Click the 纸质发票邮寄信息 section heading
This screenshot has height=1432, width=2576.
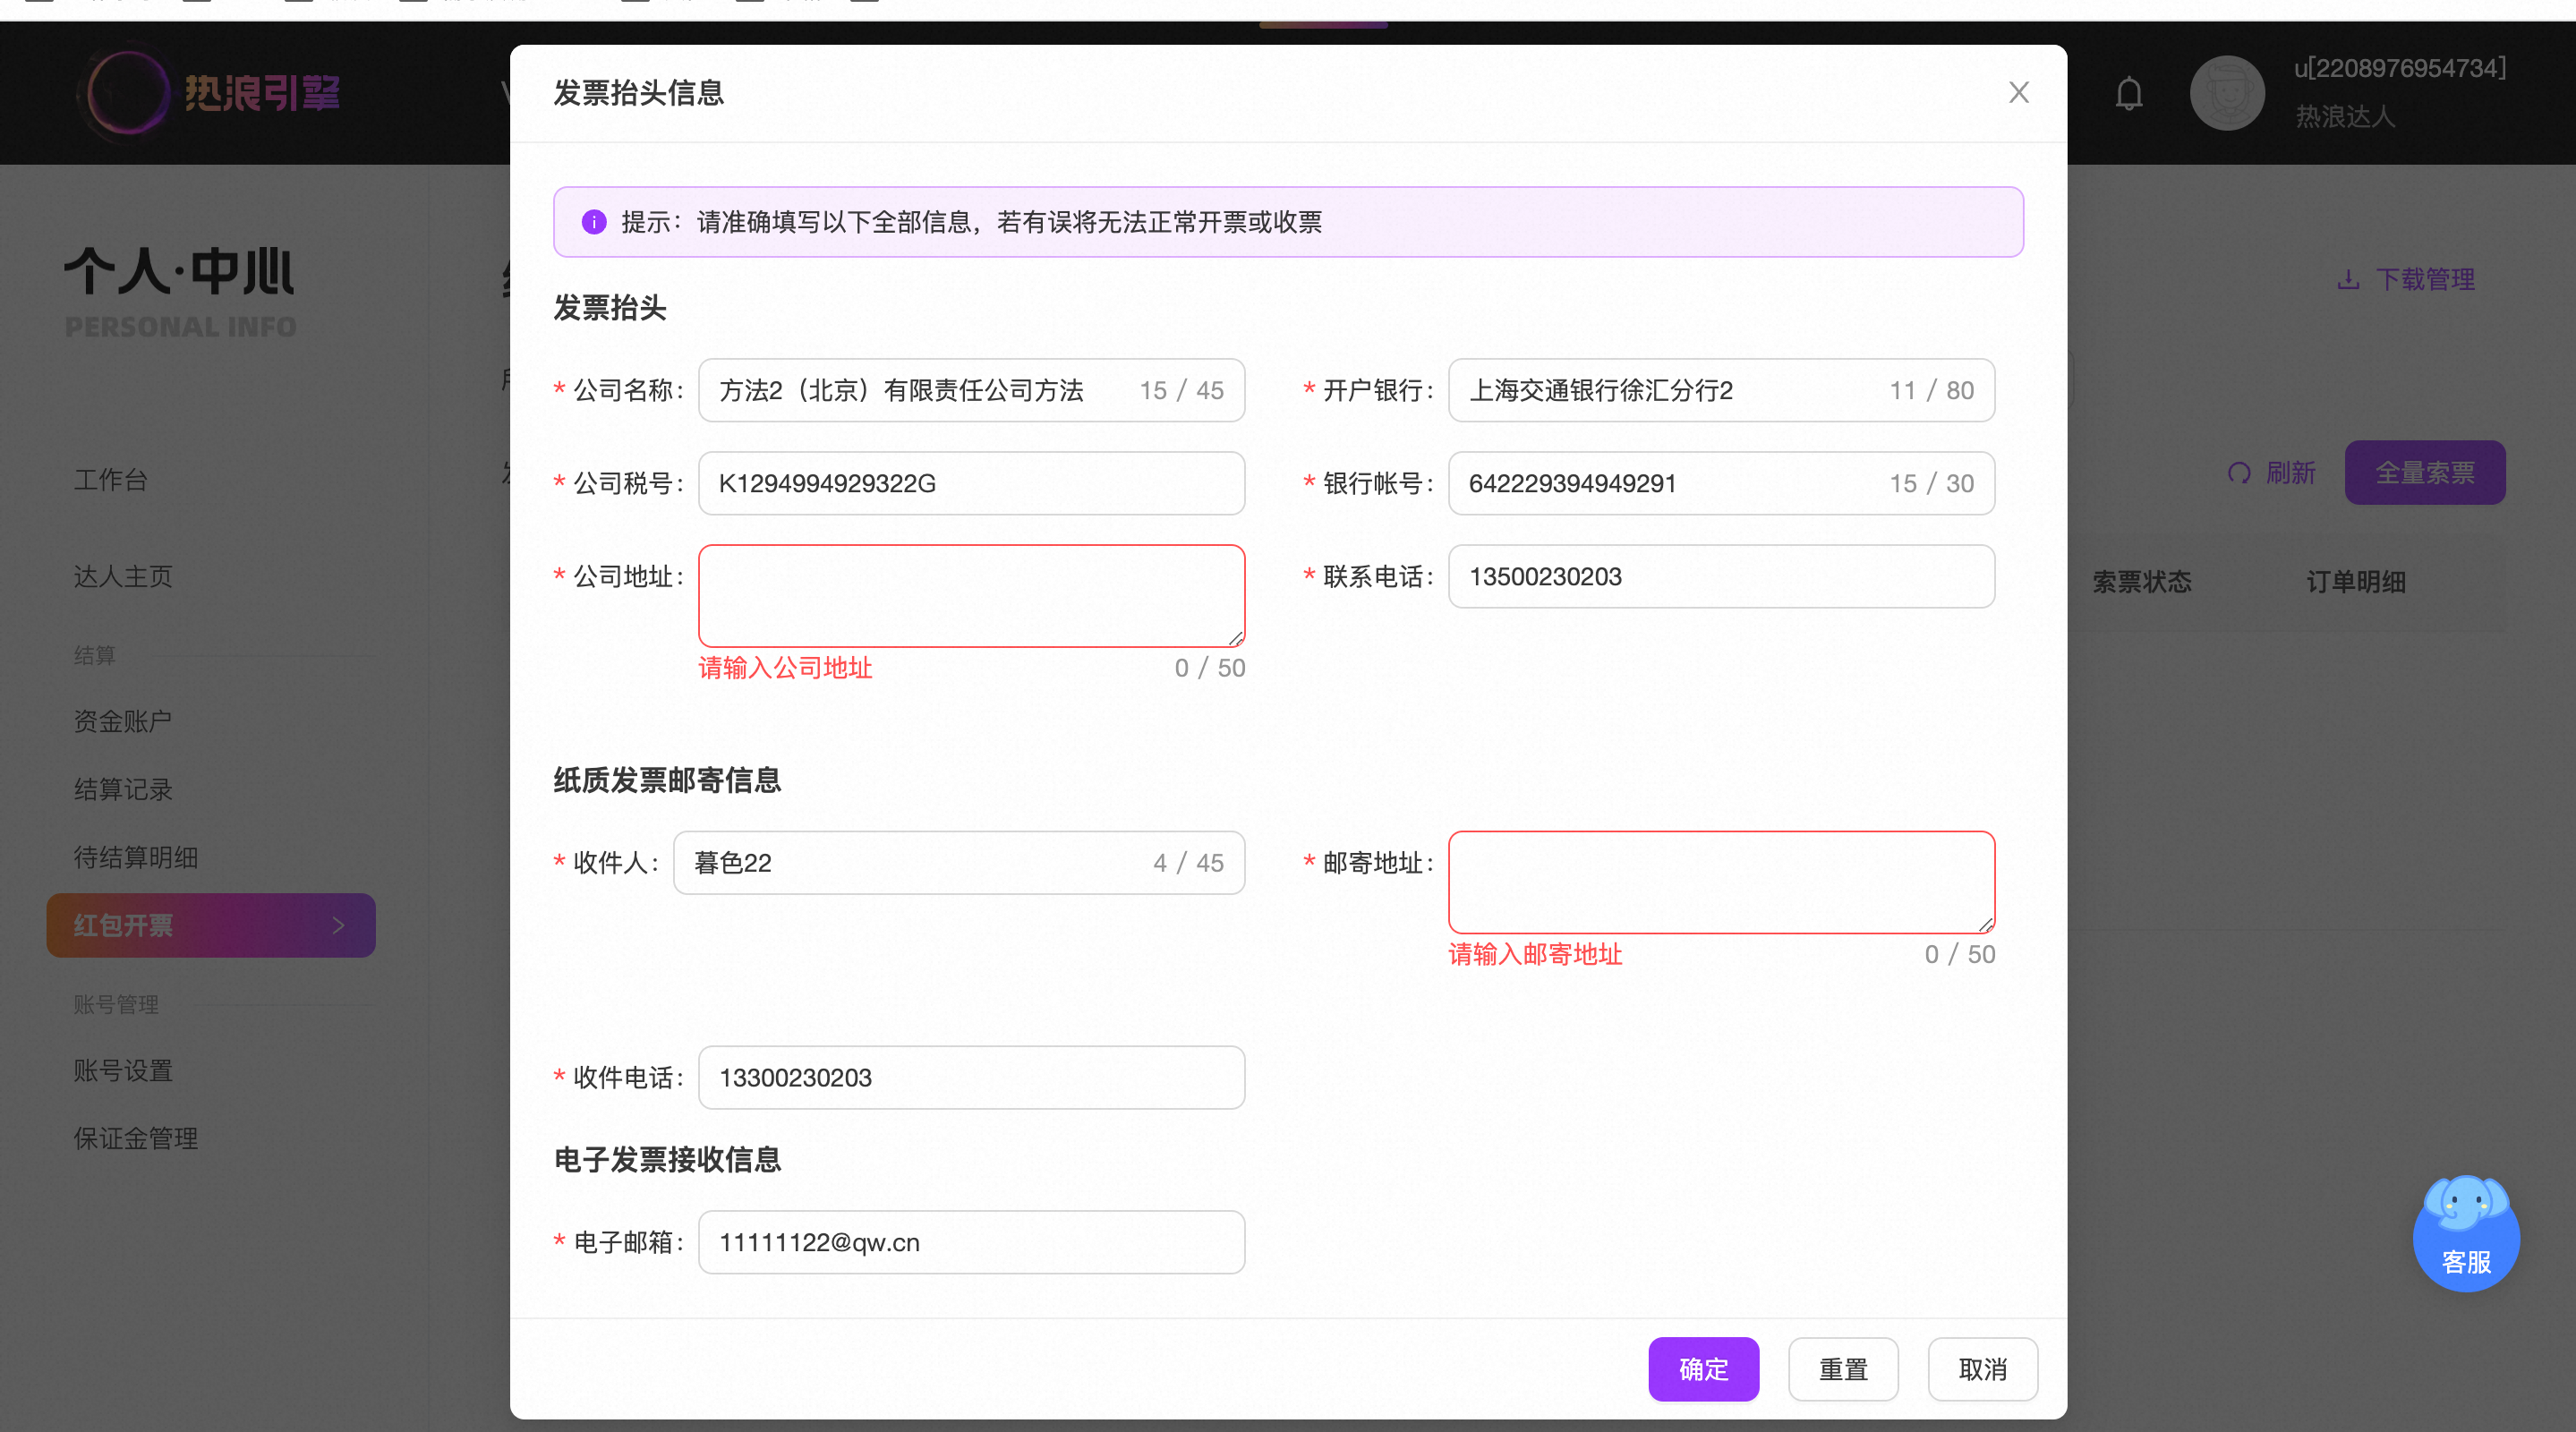(667, 780)
